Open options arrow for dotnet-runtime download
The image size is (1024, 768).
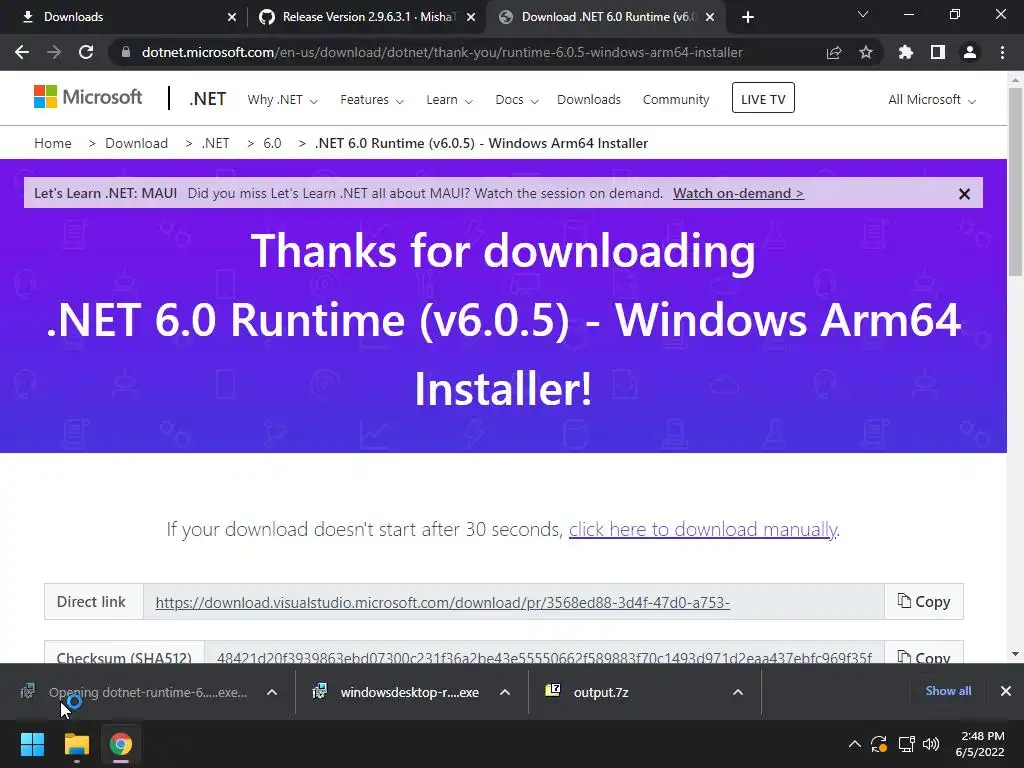click(x=272, y=692)
